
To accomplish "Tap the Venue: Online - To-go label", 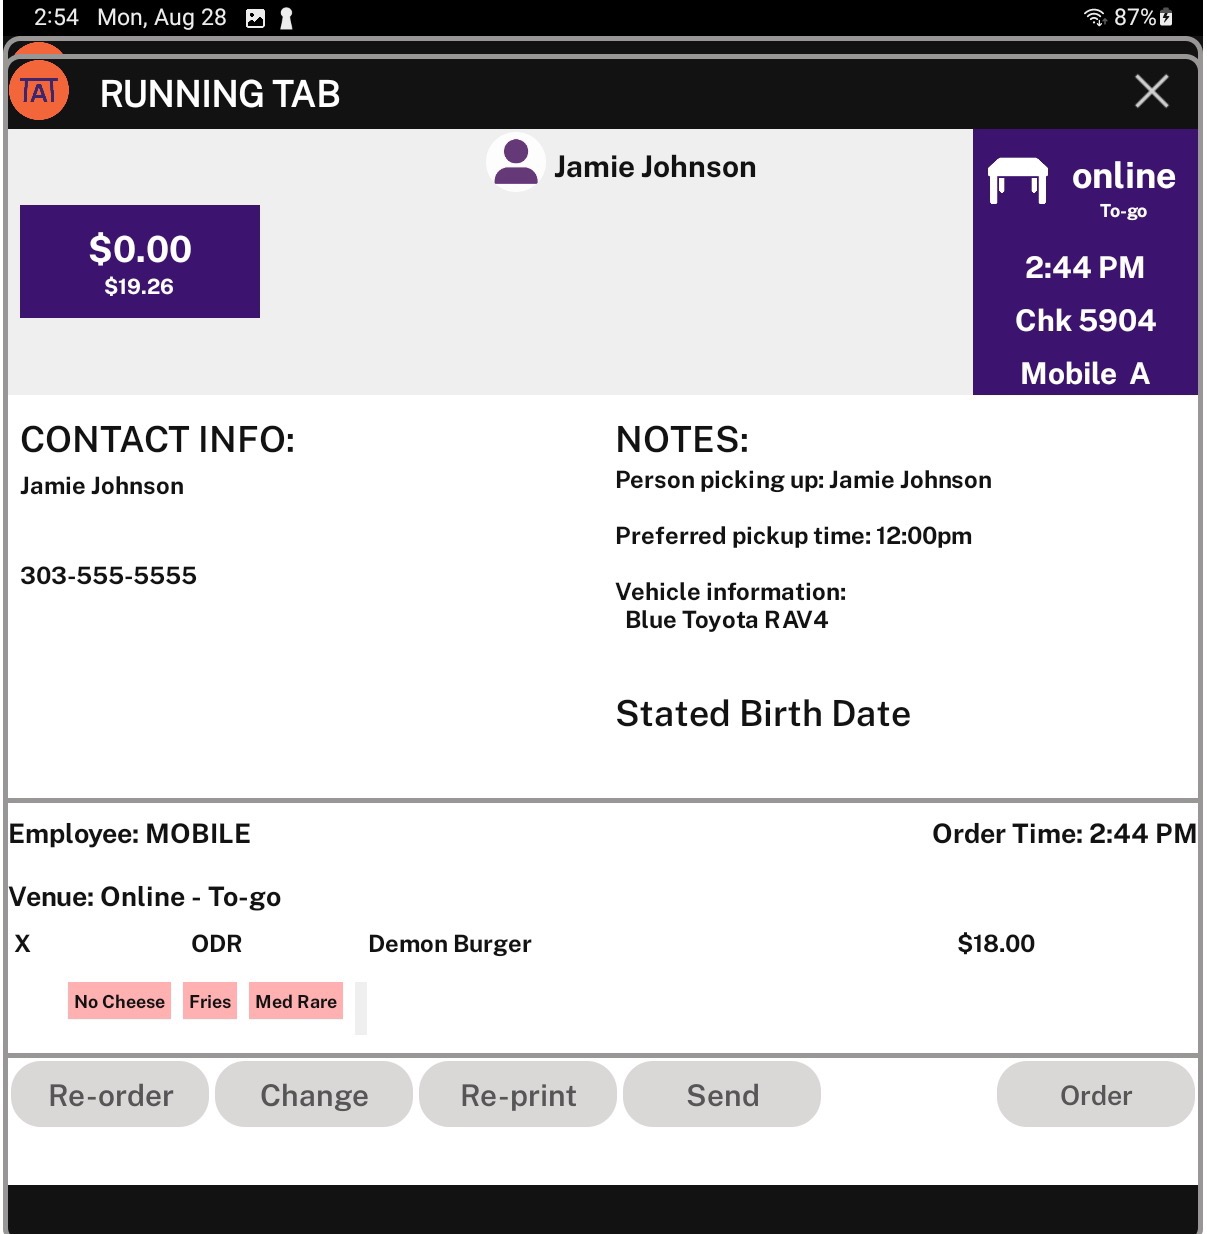I will [x=145, y=897].
